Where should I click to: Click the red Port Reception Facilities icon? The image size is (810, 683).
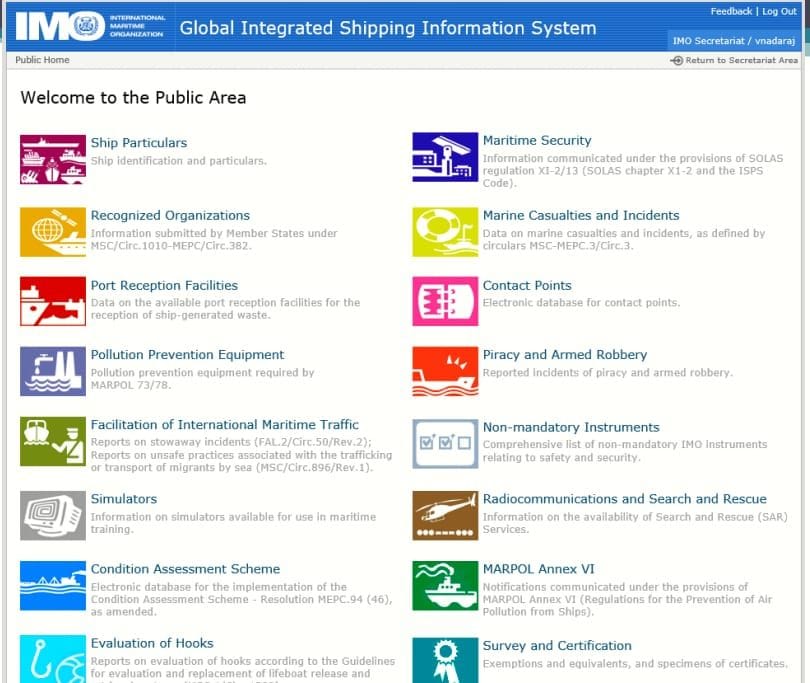coord(52,301)
